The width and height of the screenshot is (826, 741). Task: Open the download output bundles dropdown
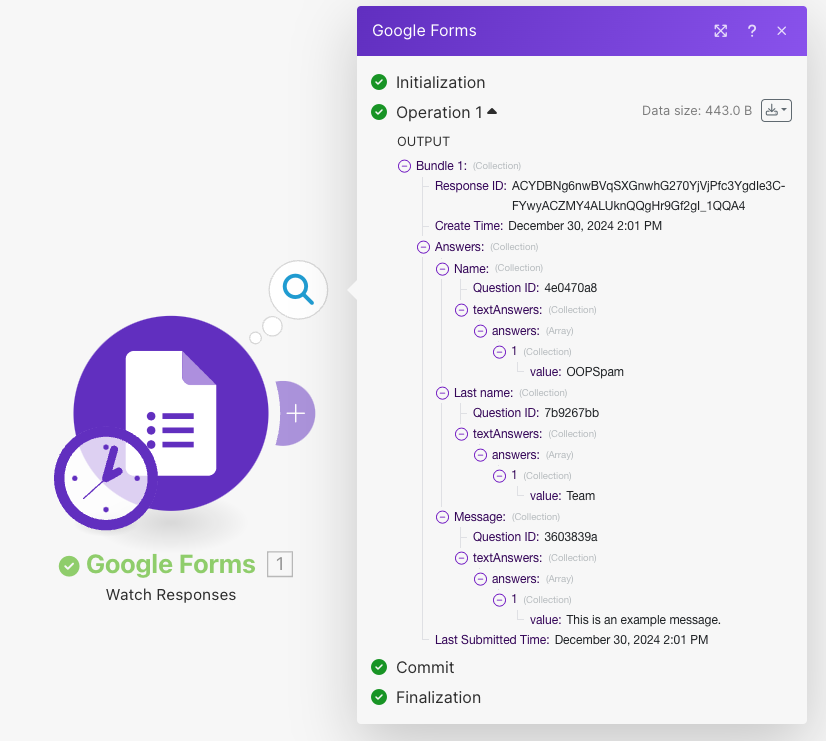[x=776, y=111]
